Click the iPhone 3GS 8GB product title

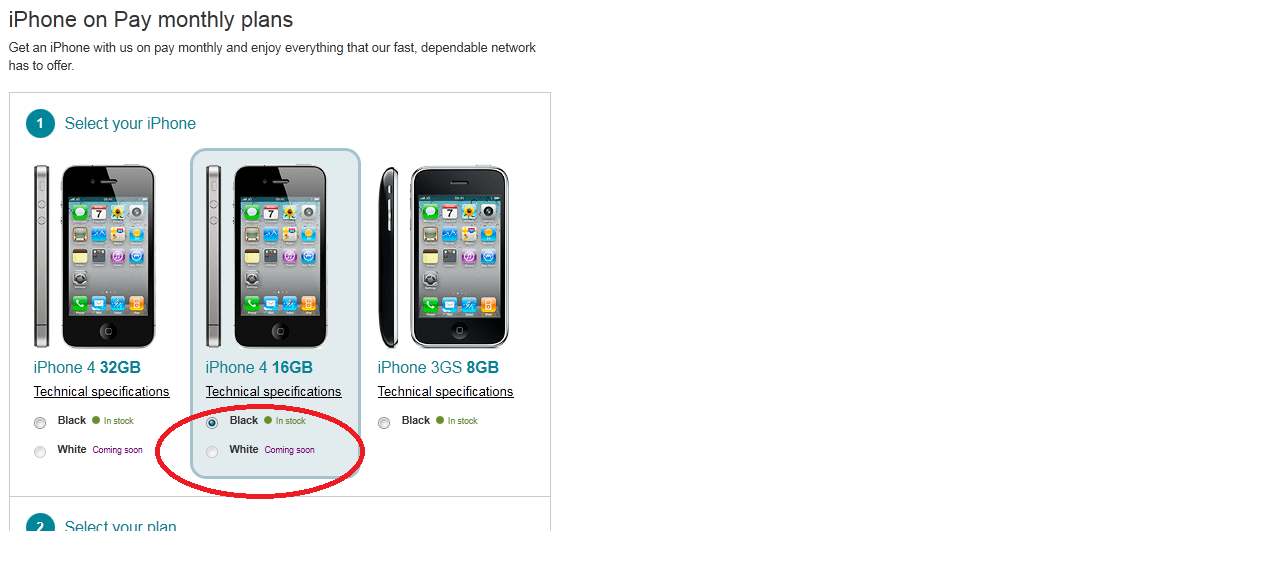pyautogui.click(x=438, y=367)
